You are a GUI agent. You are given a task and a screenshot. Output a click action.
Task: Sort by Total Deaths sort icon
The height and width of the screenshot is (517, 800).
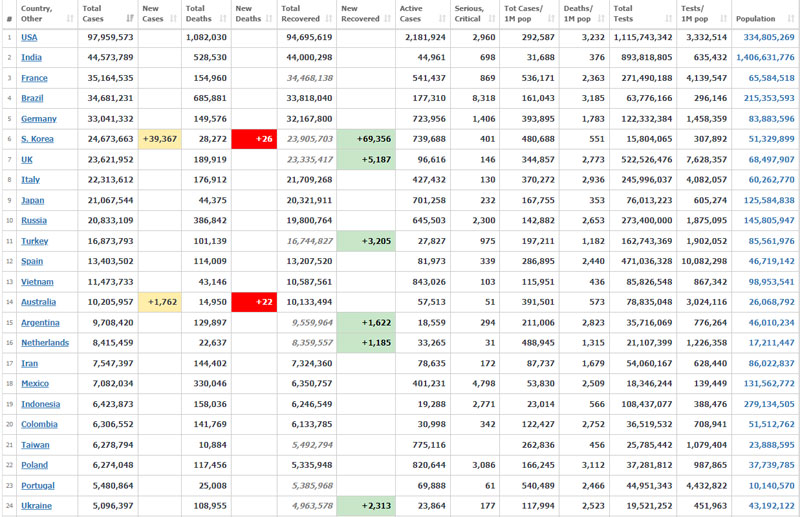coord(223,19)
